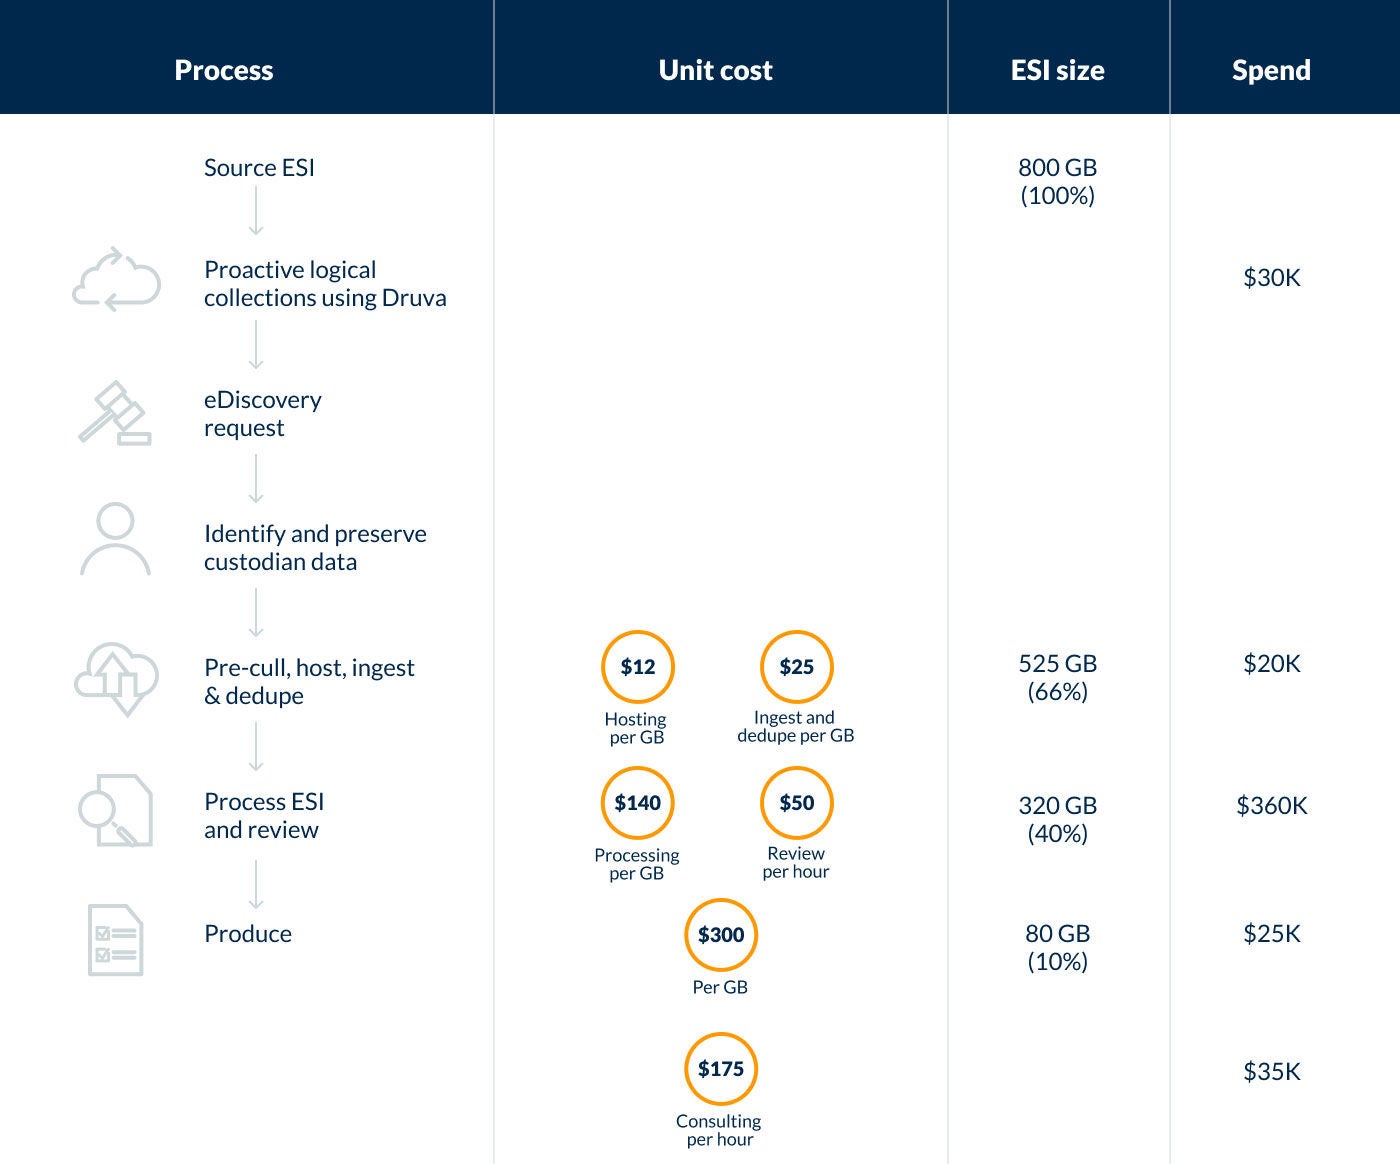Select the person icon beside custodian data
The width and height of the screenshot is (1400, 1164).
tap(115, 540)
